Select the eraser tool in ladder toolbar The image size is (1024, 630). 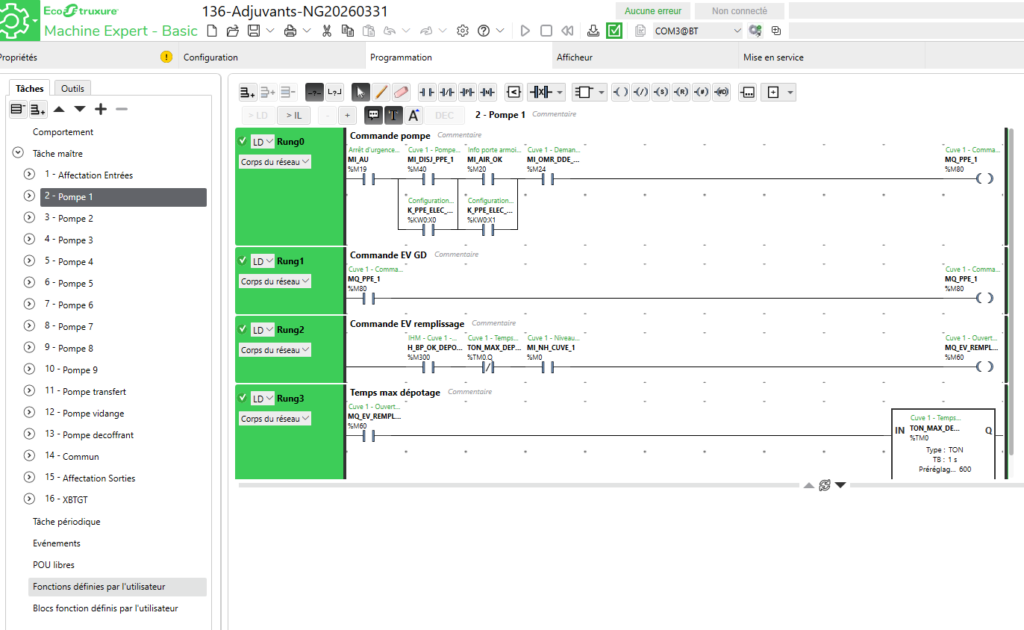[x=401, y=92]
